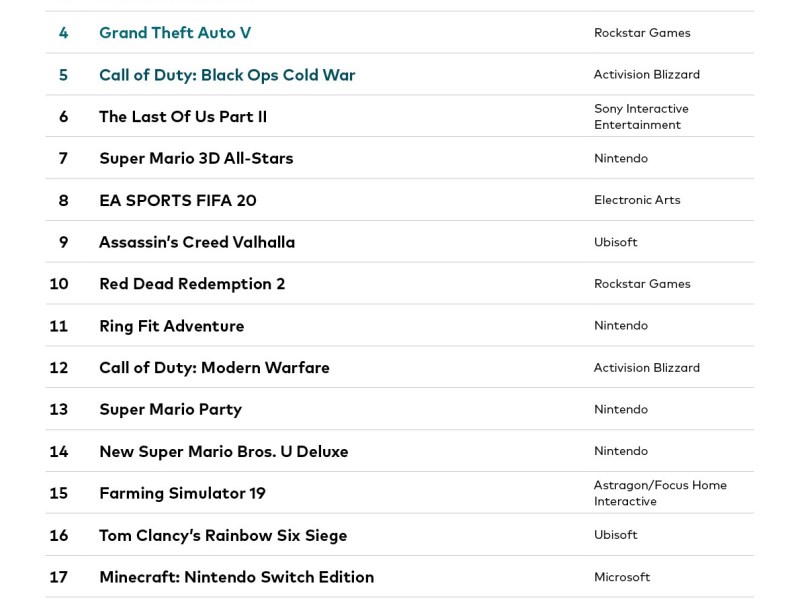Select EA SPORTS FIFA 20 title
The width and height of the screenshot is (800, 600).
[178, 201]
